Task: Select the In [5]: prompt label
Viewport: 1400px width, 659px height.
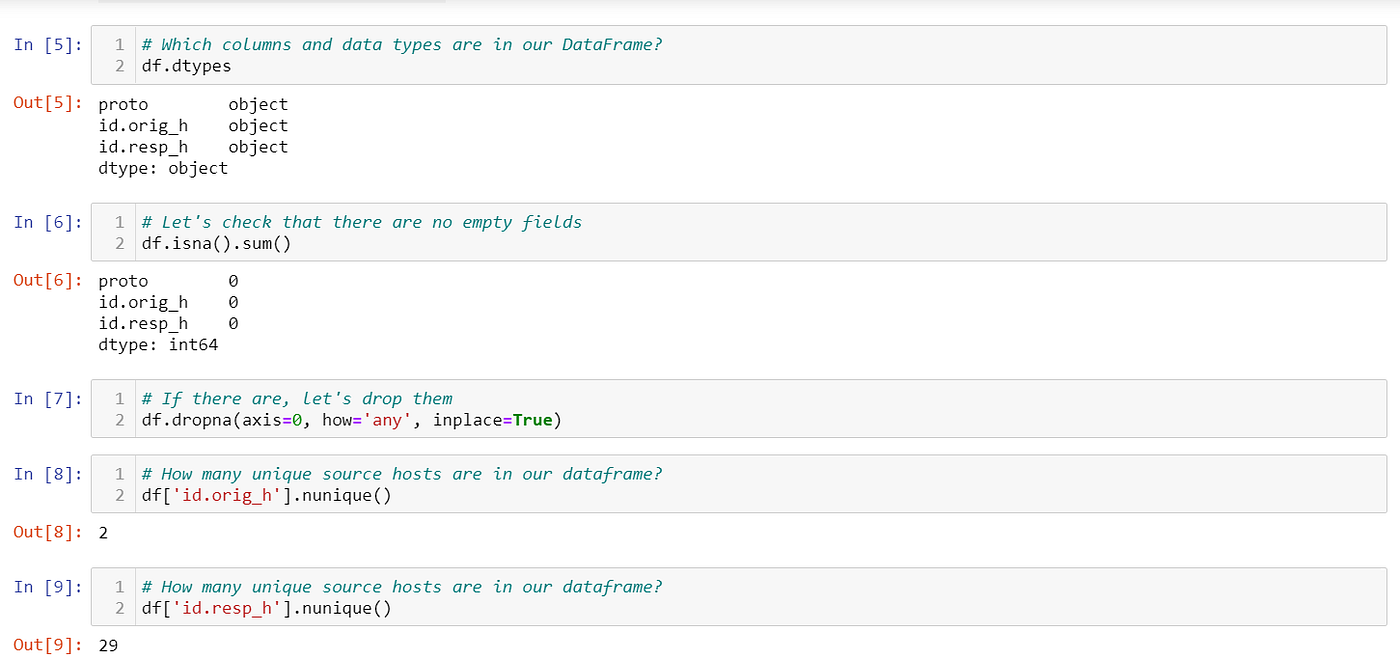Action: coord(48,45)
